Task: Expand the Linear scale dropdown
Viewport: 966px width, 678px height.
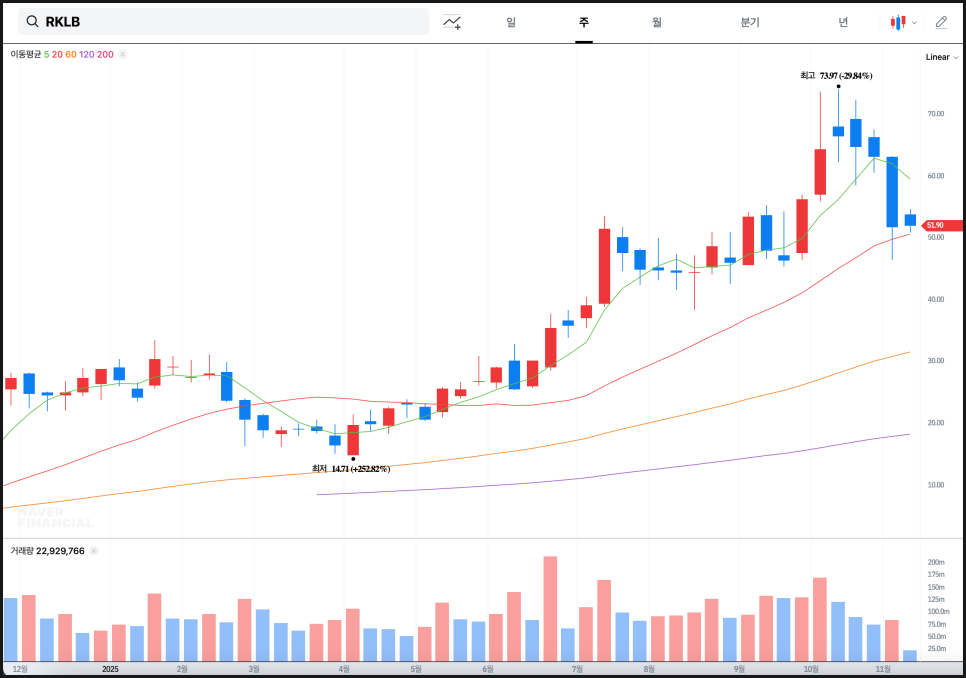Action: (x=941, y=57)
